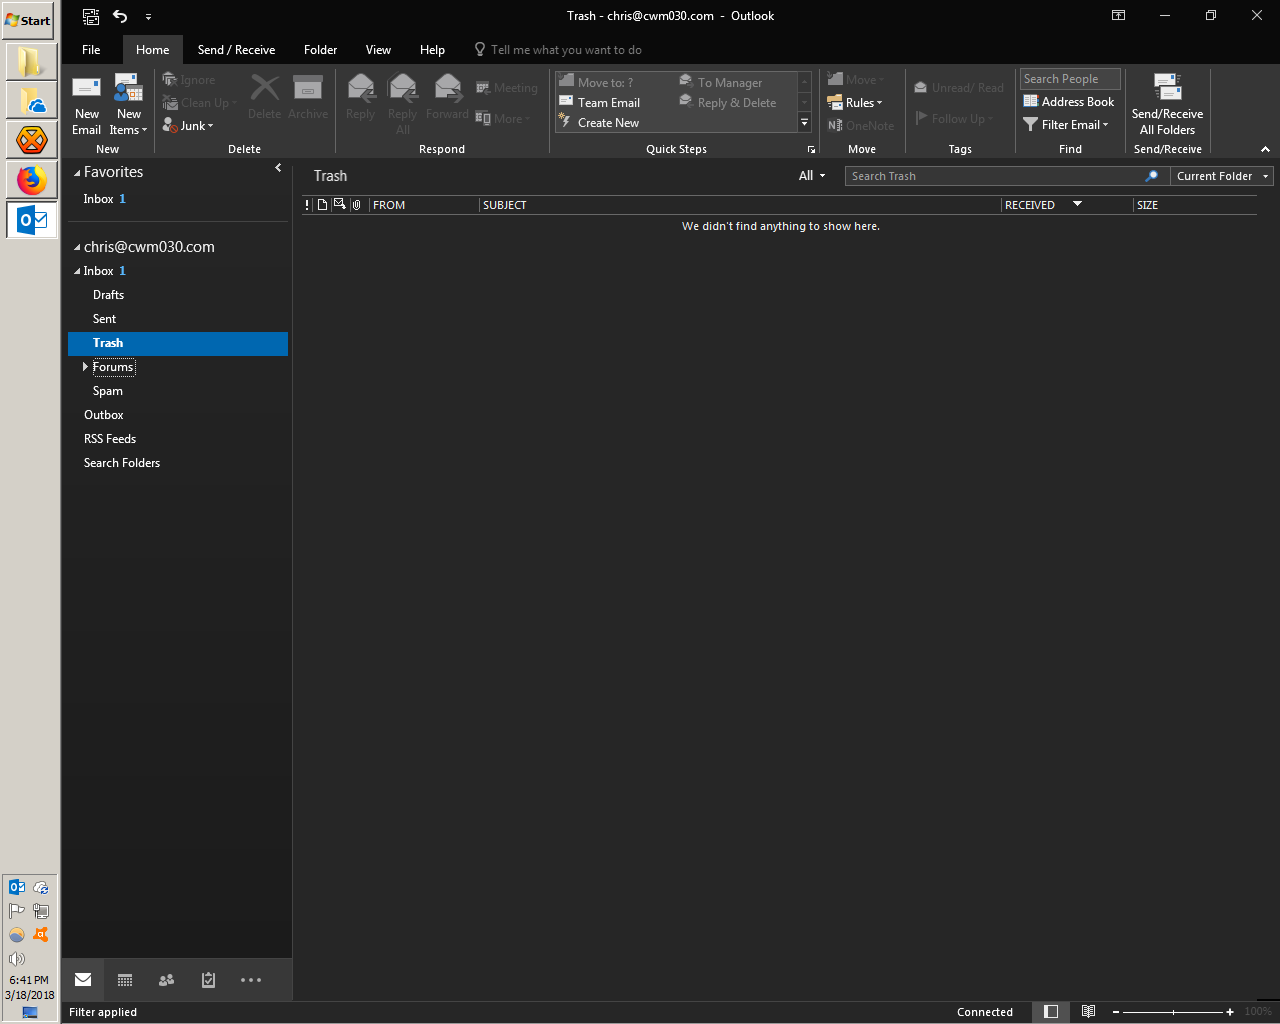Switch to Reading view in the status bar
This screenshot has height=1024, width=1280.
click(x=1089, y=1012)
